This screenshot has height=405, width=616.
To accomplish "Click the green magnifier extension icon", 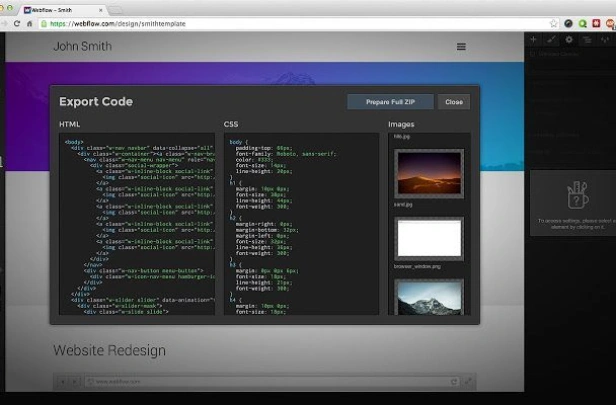I will coord(583,24).
